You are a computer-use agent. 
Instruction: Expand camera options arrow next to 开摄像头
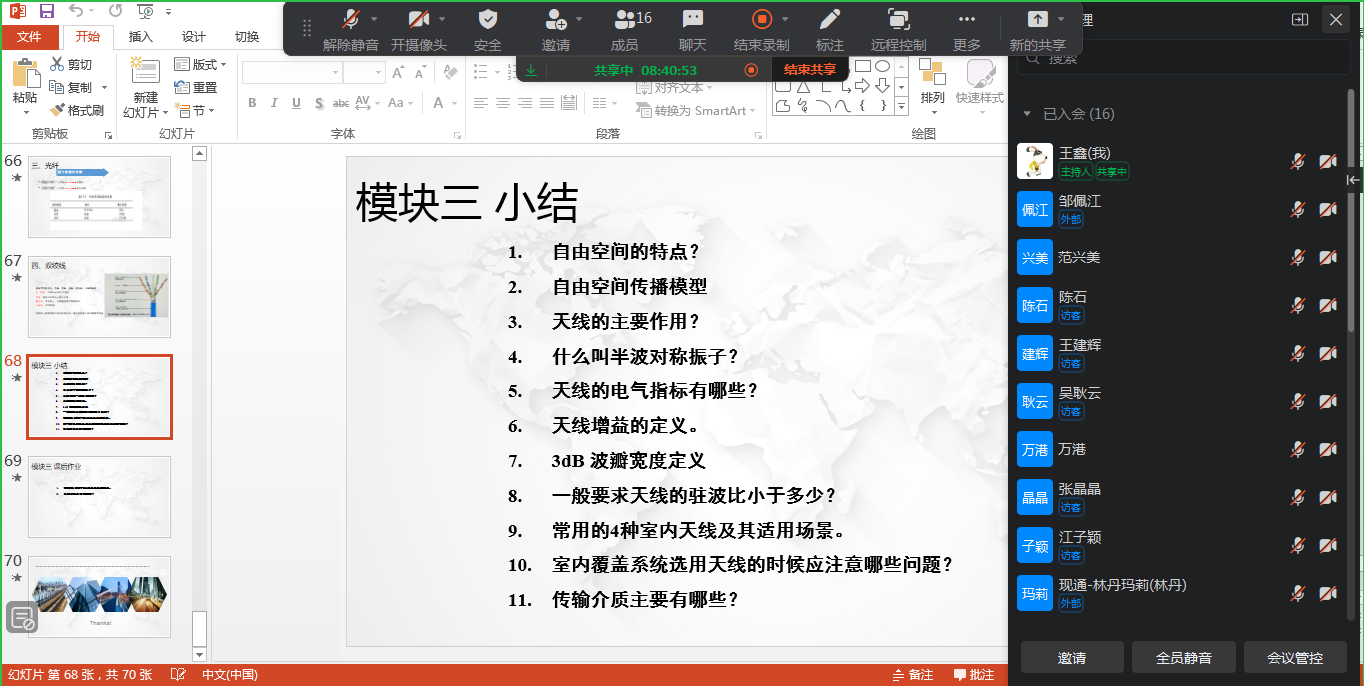[442, 19]
